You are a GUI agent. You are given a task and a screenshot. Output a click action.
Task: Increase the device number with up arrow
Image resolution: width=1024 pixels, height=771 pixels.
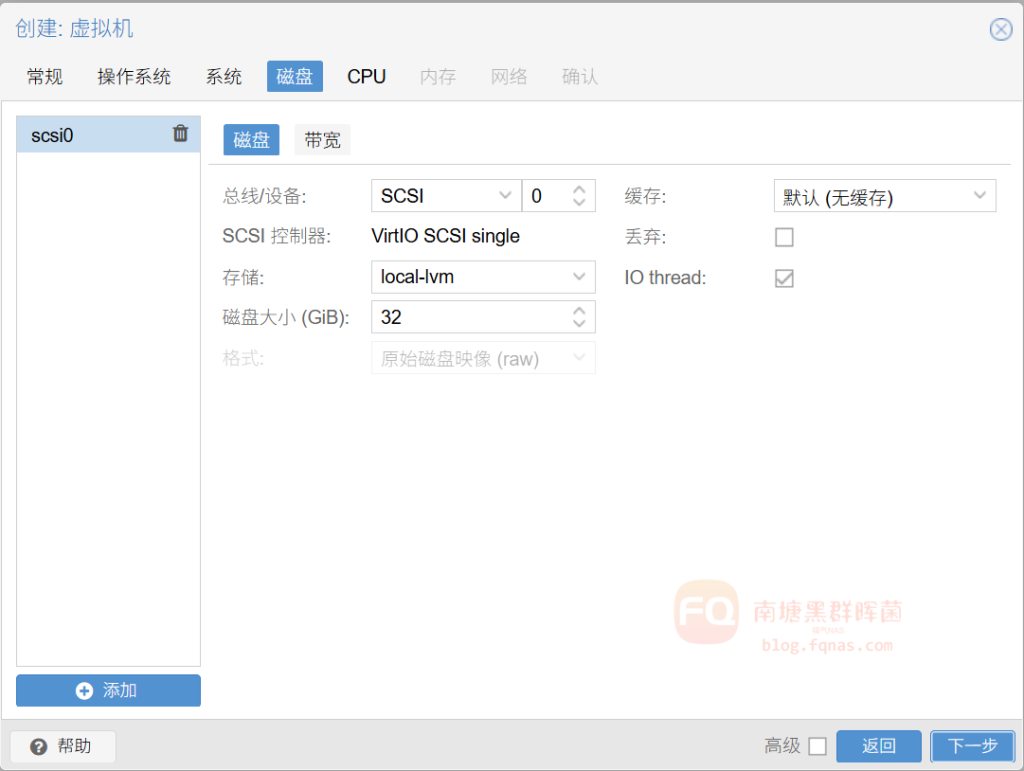(579, 189)
